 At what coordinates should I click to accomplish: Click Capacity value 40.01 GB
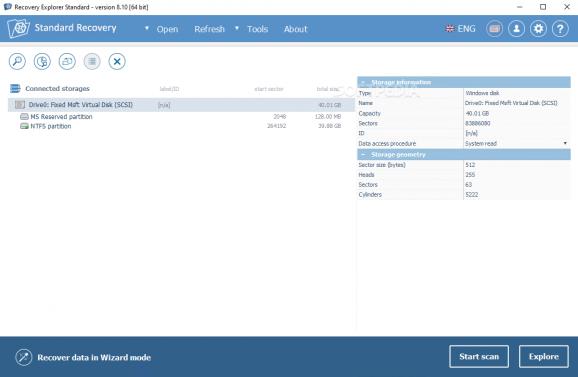(477, 114)
